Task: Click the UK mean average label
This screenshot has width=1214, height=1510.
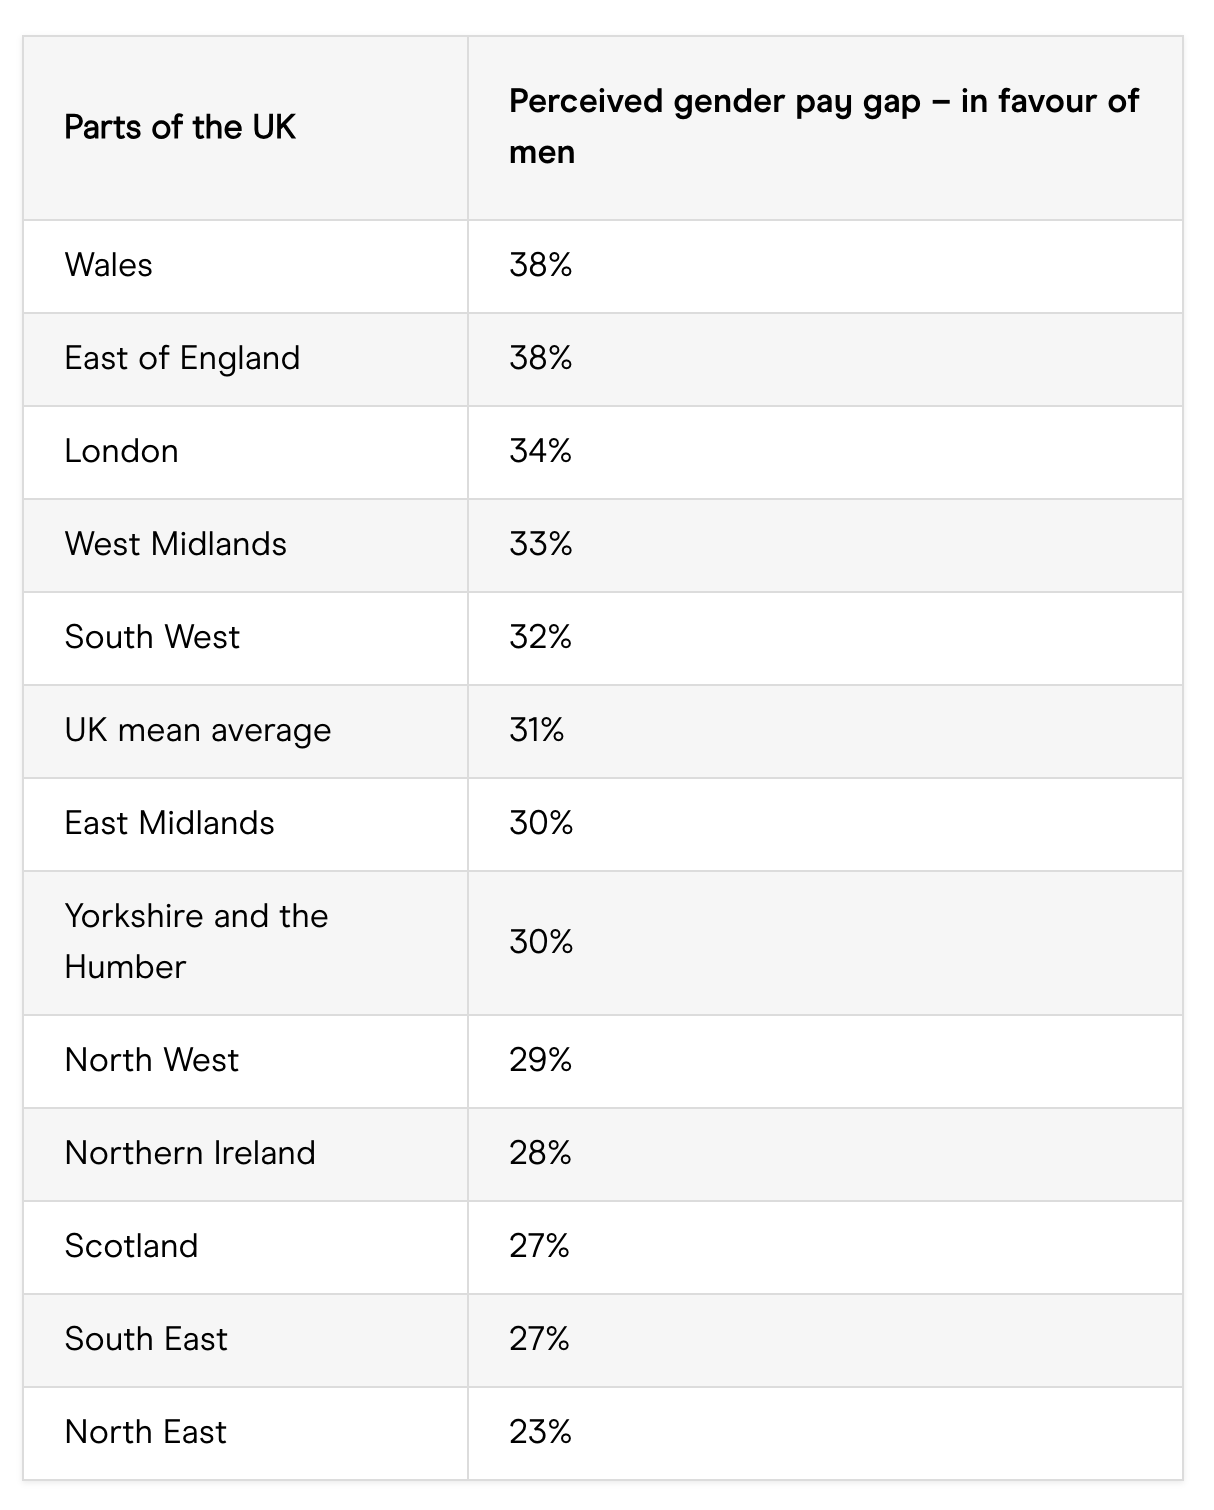Action: click(198, 730)
